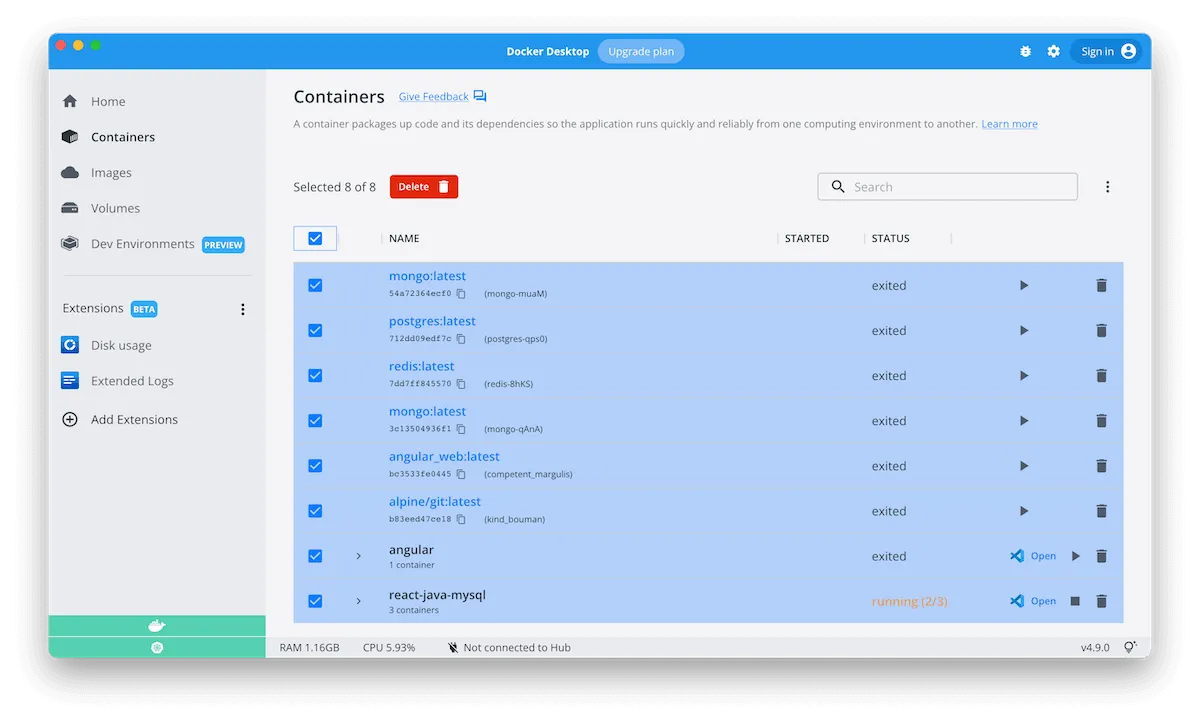The width and height of the screenshot is (1200, 722).
Task: Start the postgres-qps0 container
Action: 1023,331
